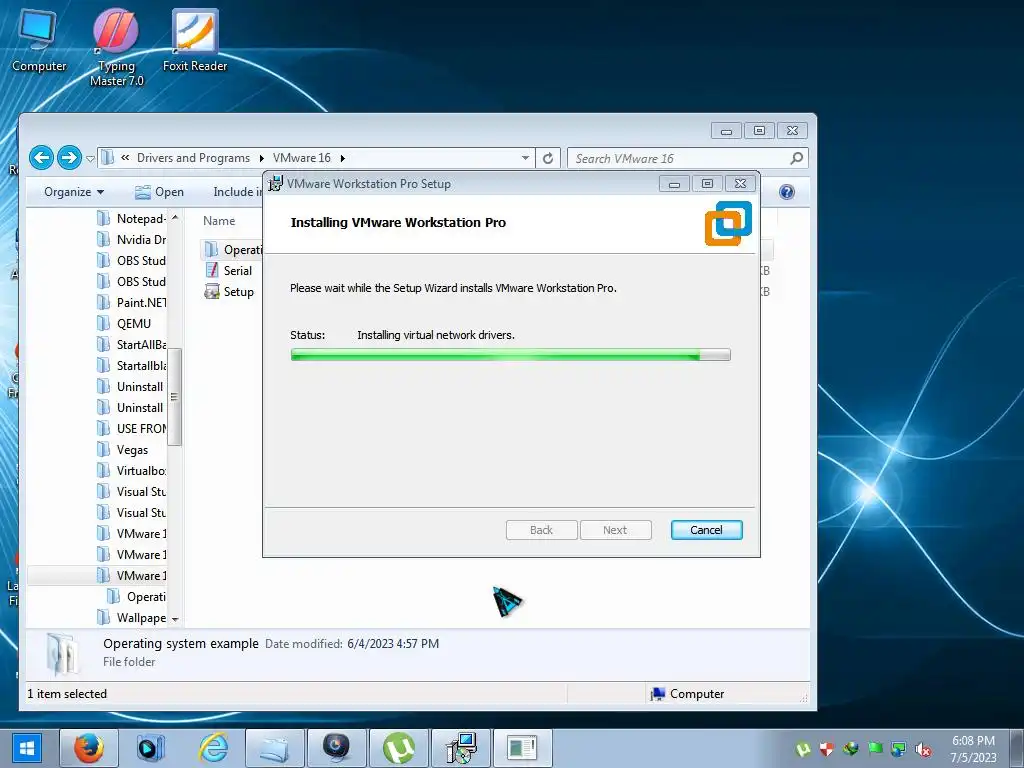The image size is (1024, 768).
Task: Launch Internet Explorer from taskbar
Action: (x=213, y=748)
